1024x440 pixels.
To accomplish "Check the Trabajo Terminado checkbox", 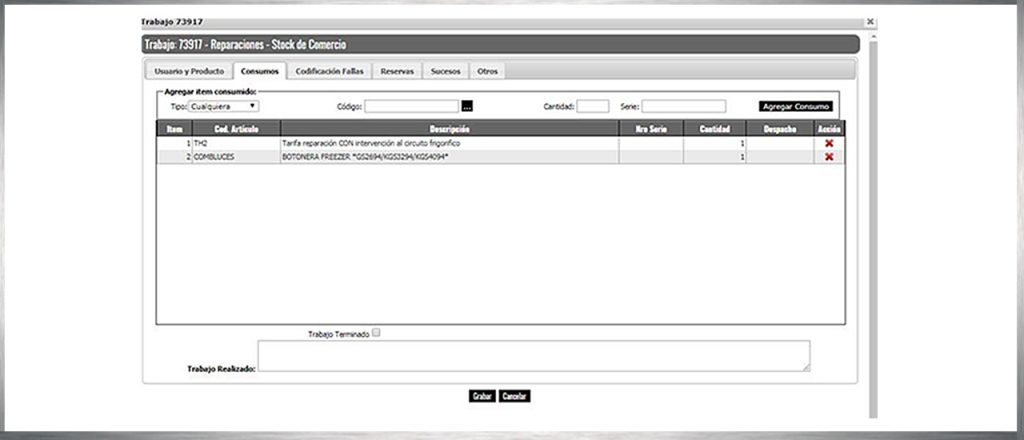I will pos(376,333).
